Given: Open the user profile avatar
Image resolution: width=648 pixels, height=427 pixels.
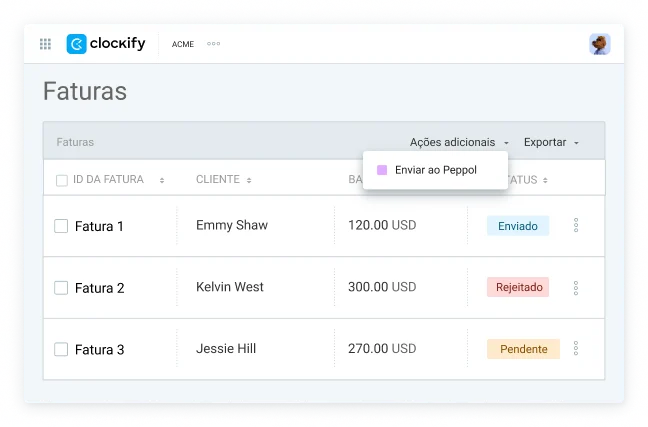Looking at the screenshot, I should point(600,44).
